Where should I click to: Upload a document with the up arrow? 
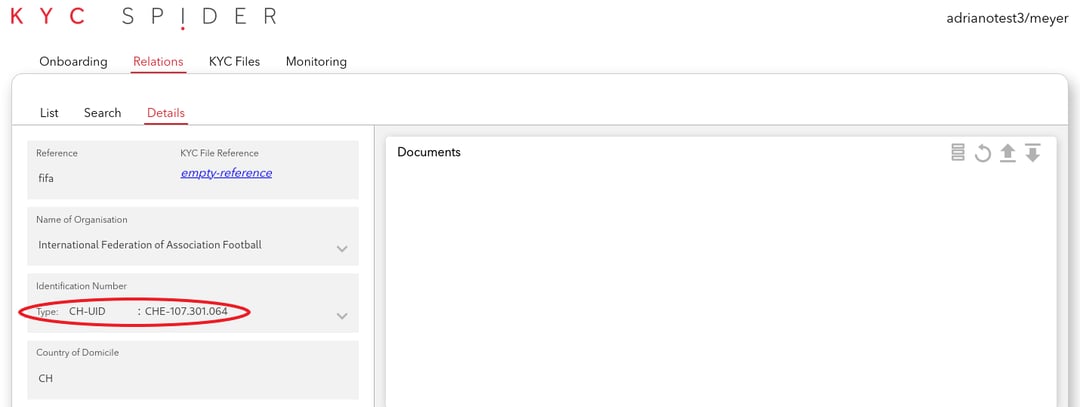point(1008,153)
